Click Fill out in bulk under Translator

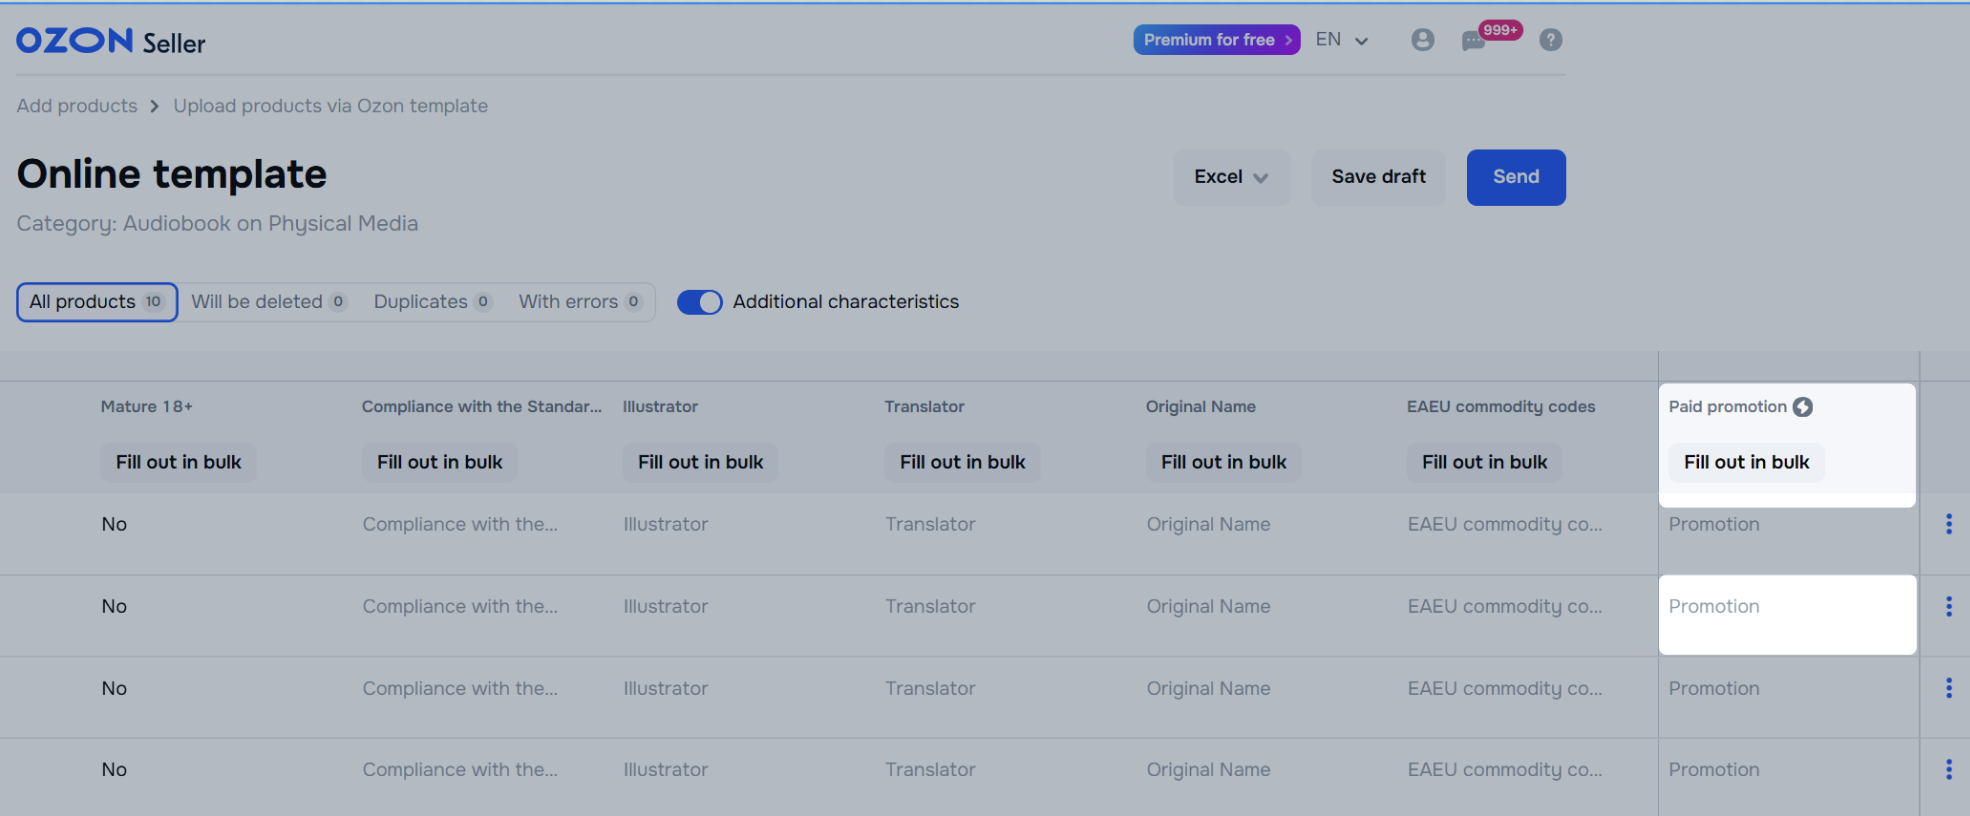(x=962, y=462)
